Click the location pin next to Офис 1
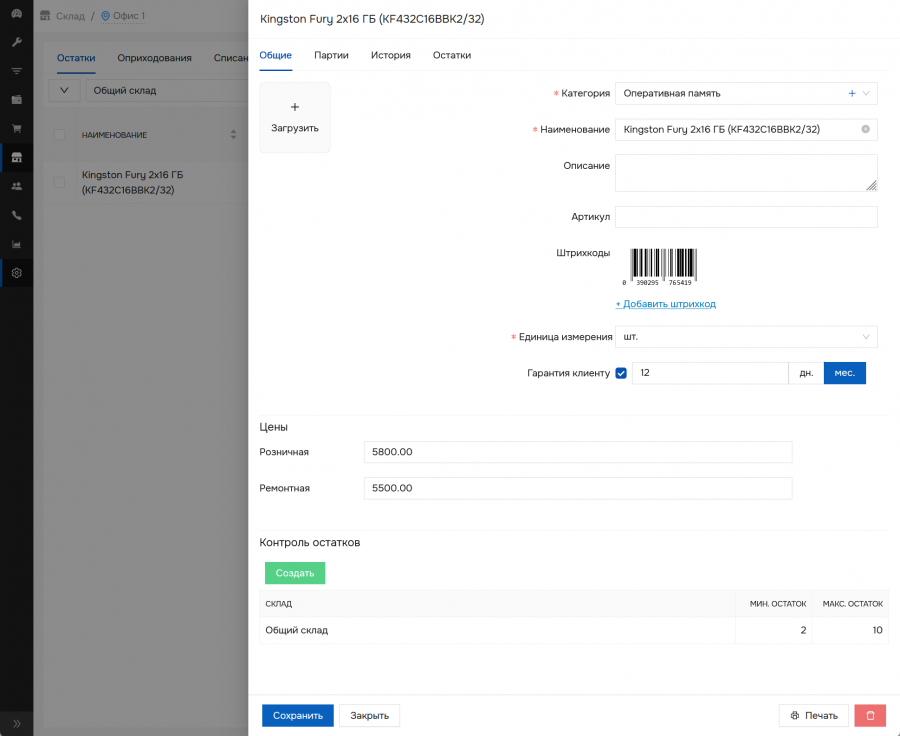 (105, 16)
